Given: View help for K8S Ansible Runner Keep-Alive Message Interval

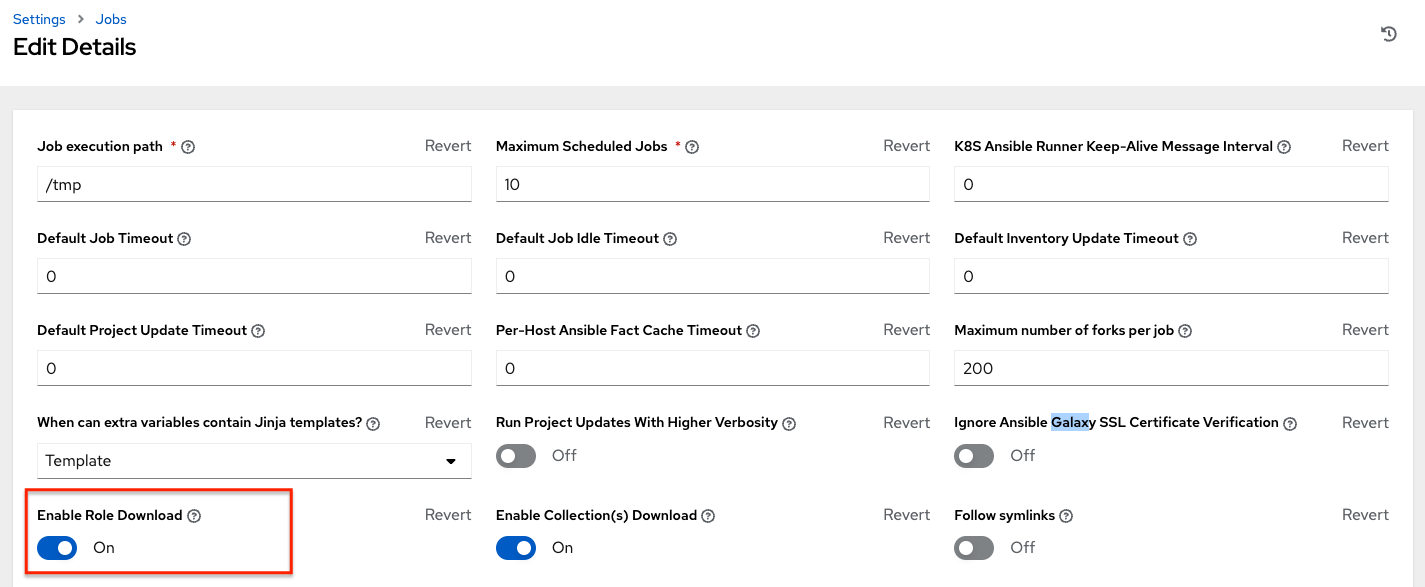Looking at the screenshot, I should pyautogui.click(x=1283, y=146).
